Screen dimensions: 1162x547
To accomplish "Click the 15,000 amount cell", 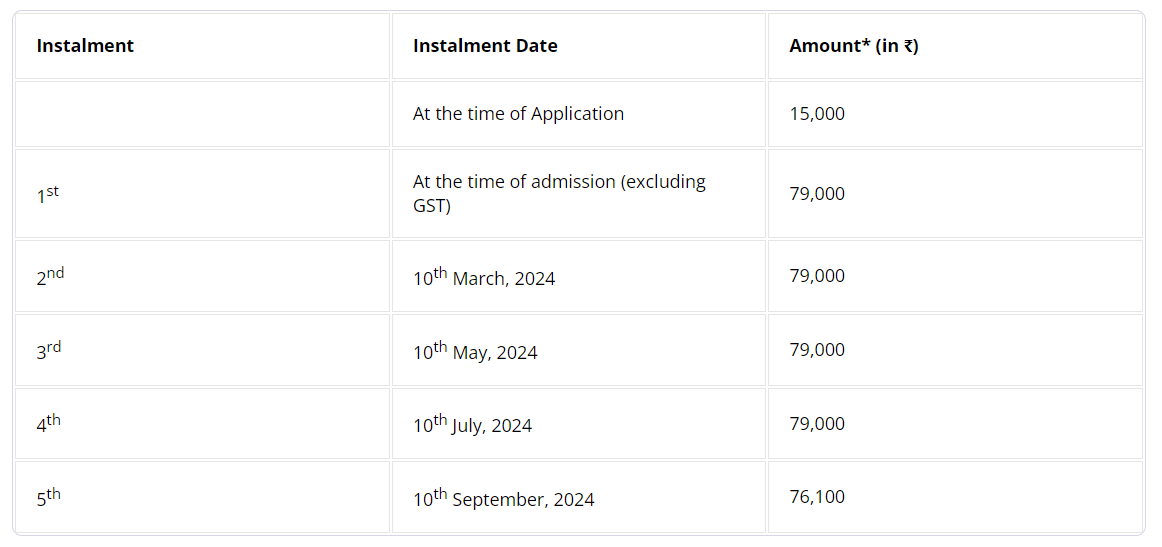I will (x=955, y=114).
